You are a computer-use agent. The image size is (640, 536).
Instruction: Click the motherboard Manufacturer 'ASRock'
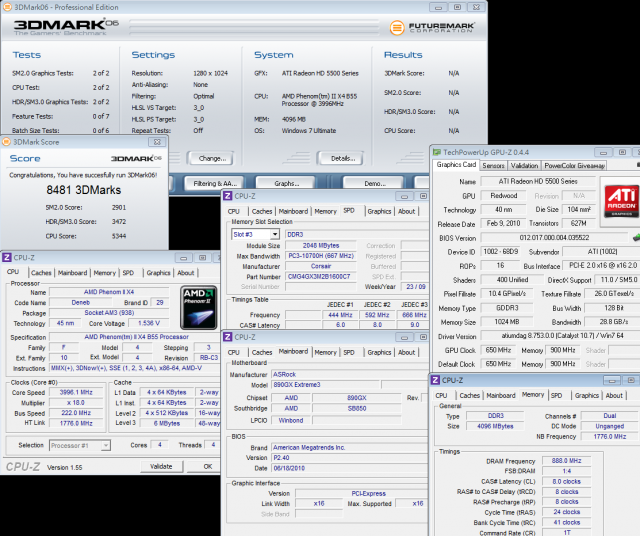(350, 374)
